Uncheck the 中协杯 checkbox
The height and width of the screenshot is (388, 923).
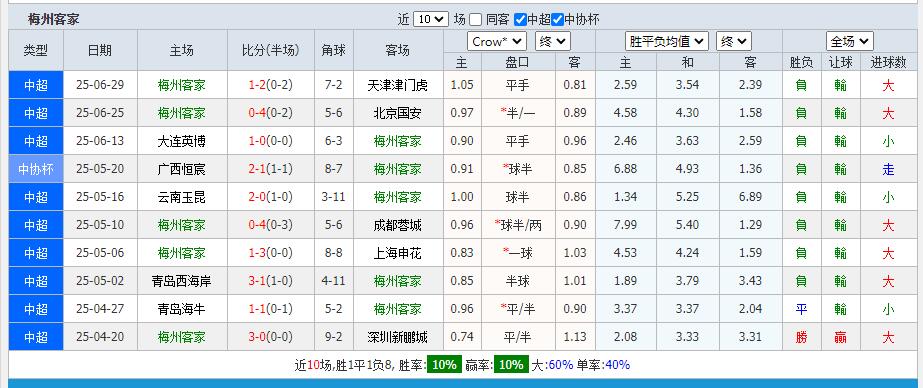[x=557, y=19]
